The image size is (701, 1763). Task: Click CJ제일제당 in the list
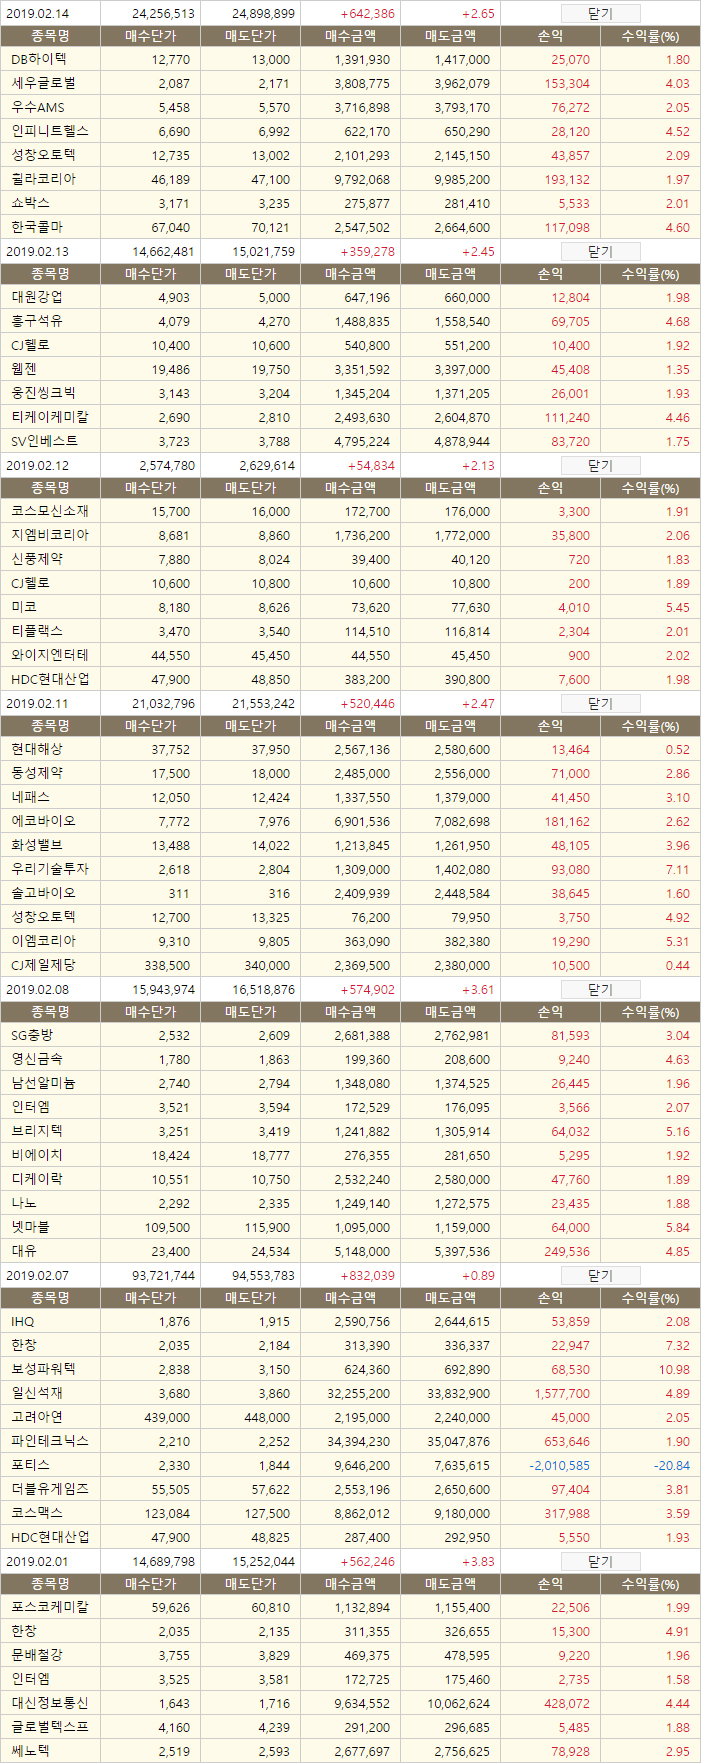coord(43,966)
